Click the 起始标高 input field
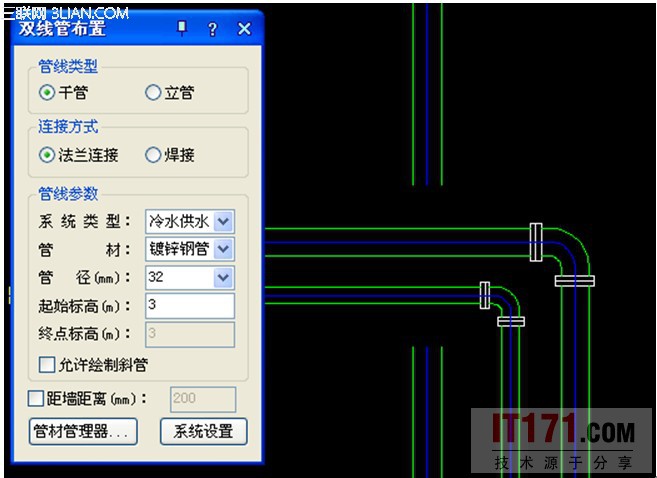Viewport: 657px width, 478px height. tap(189, 305)
